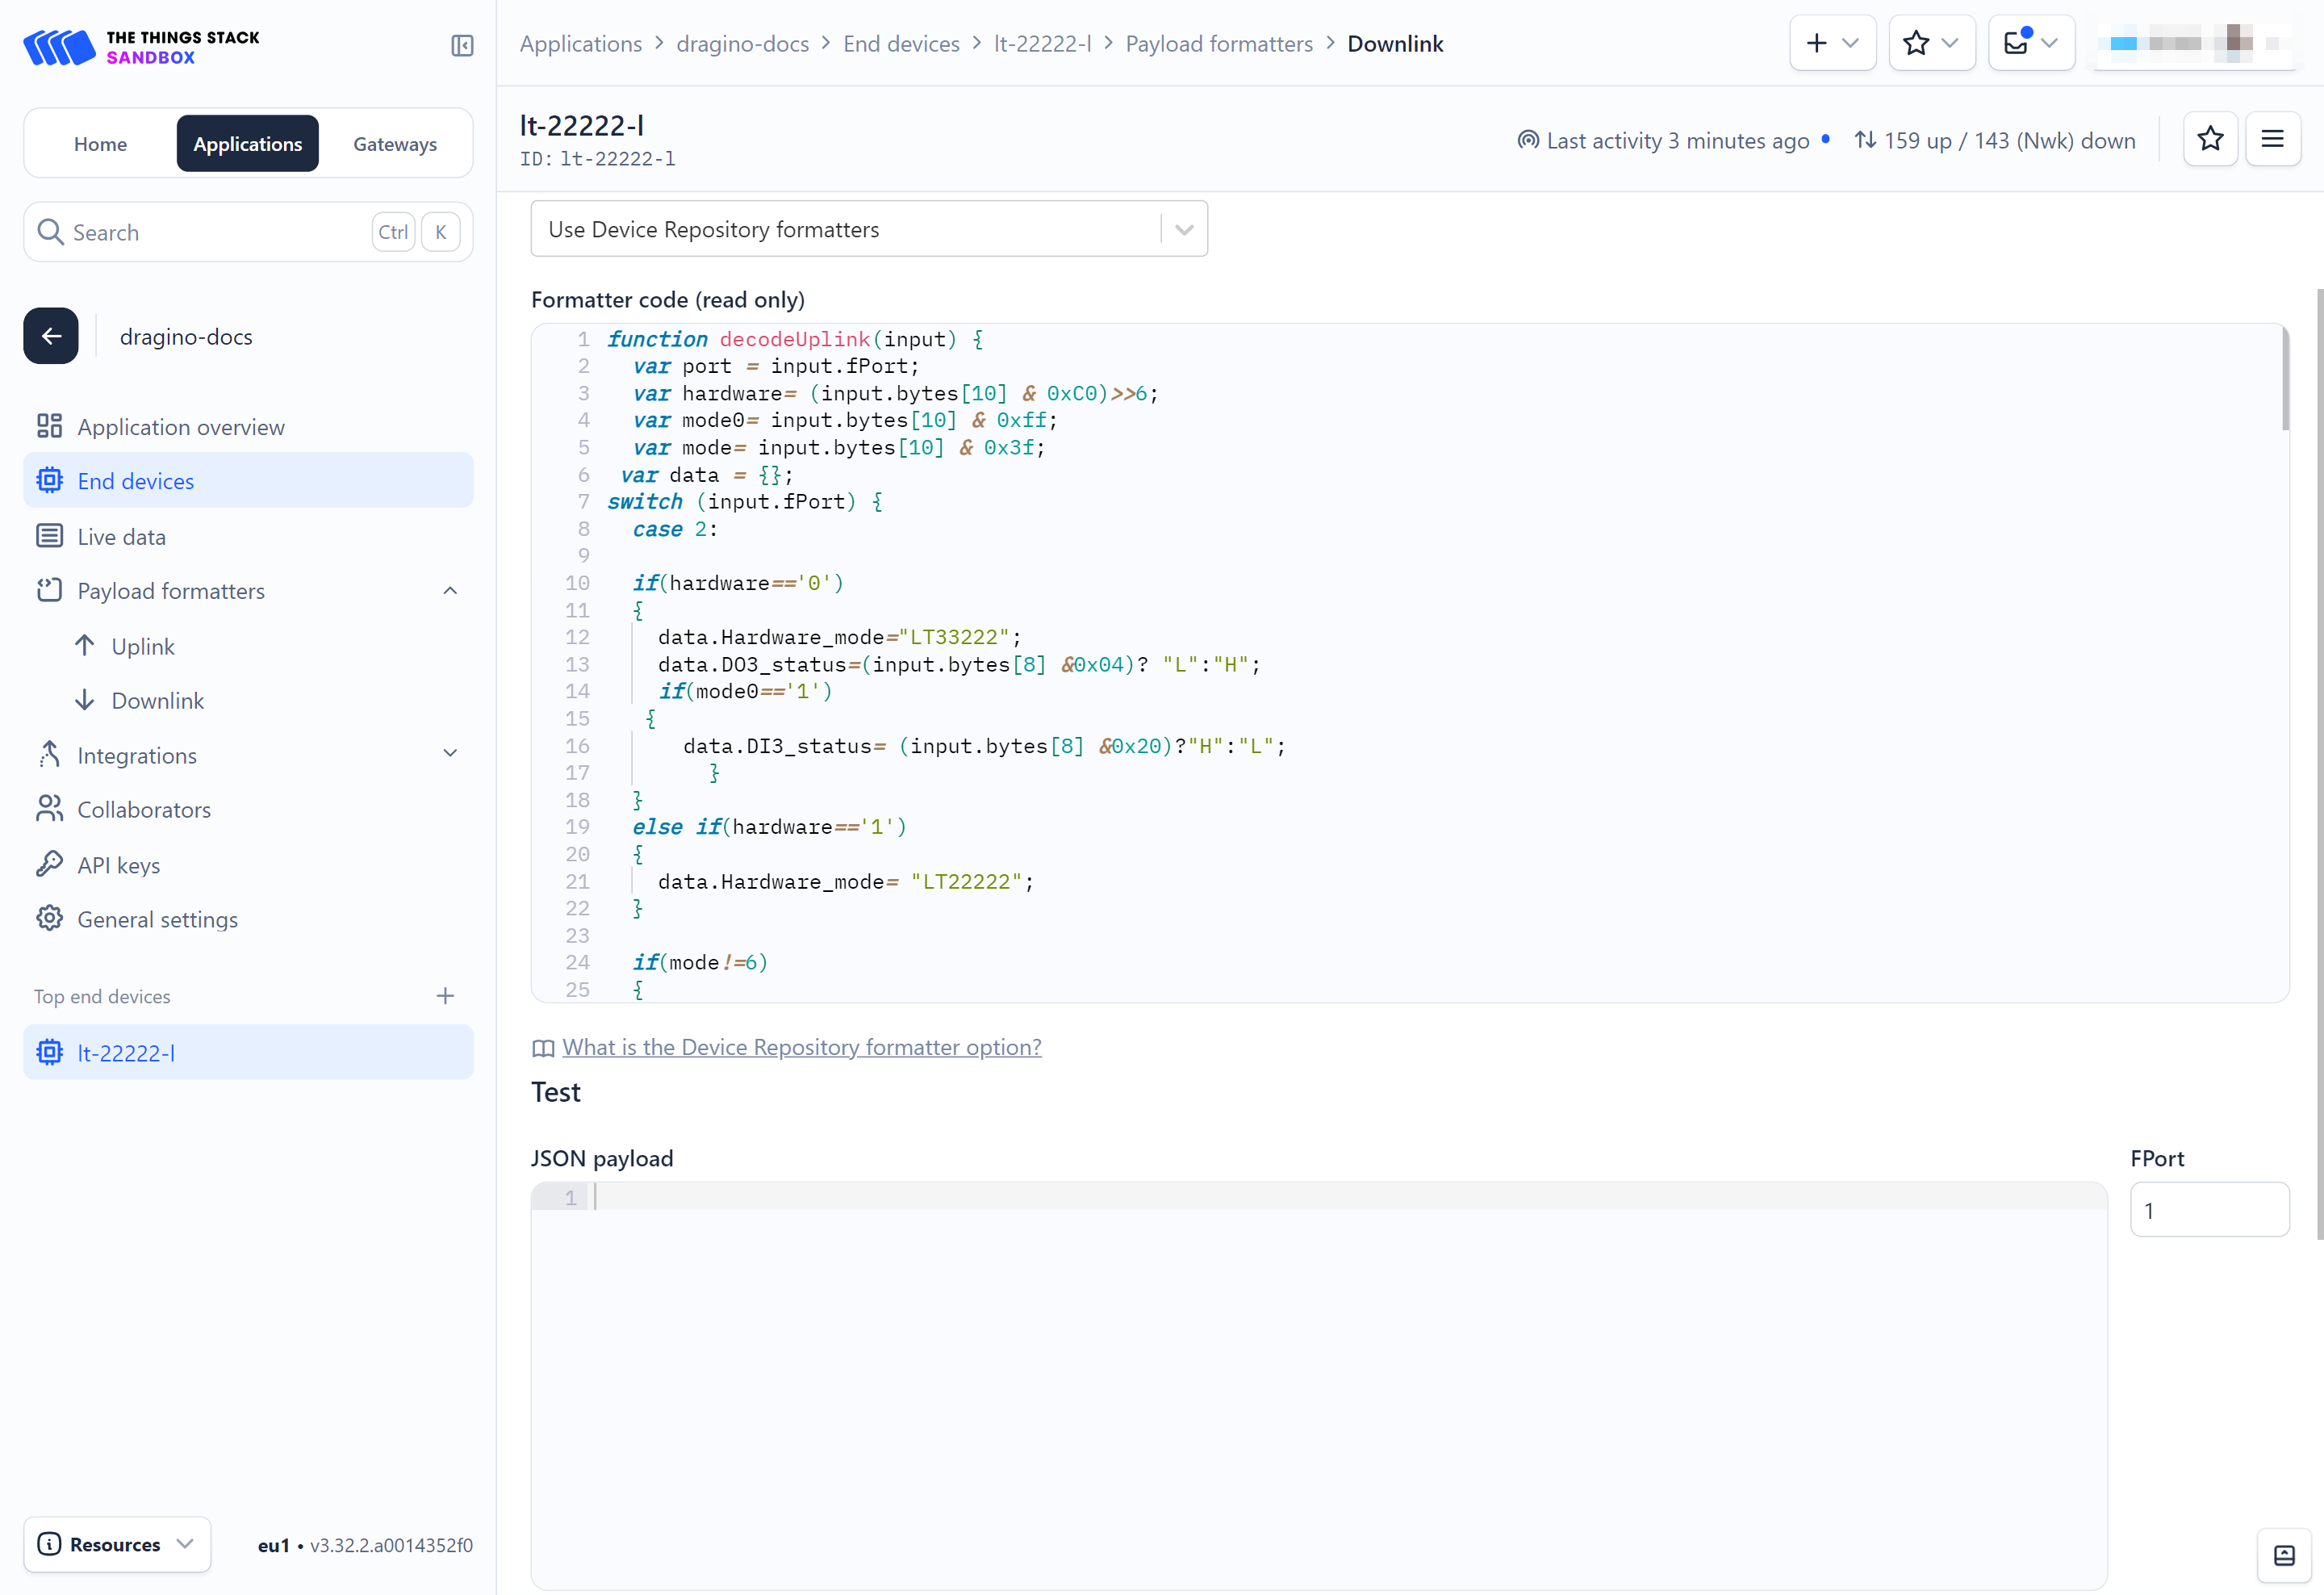Viewport: 2324px width, 1595px height.
Task: Expand the Payload formatters section
Action: [452, 590]
